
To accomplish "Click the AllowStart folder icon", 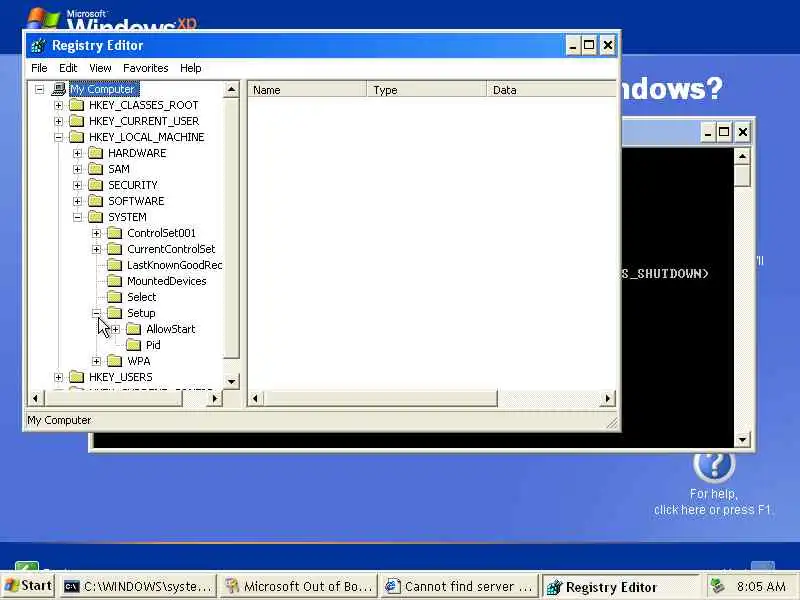I will point(134,329).
